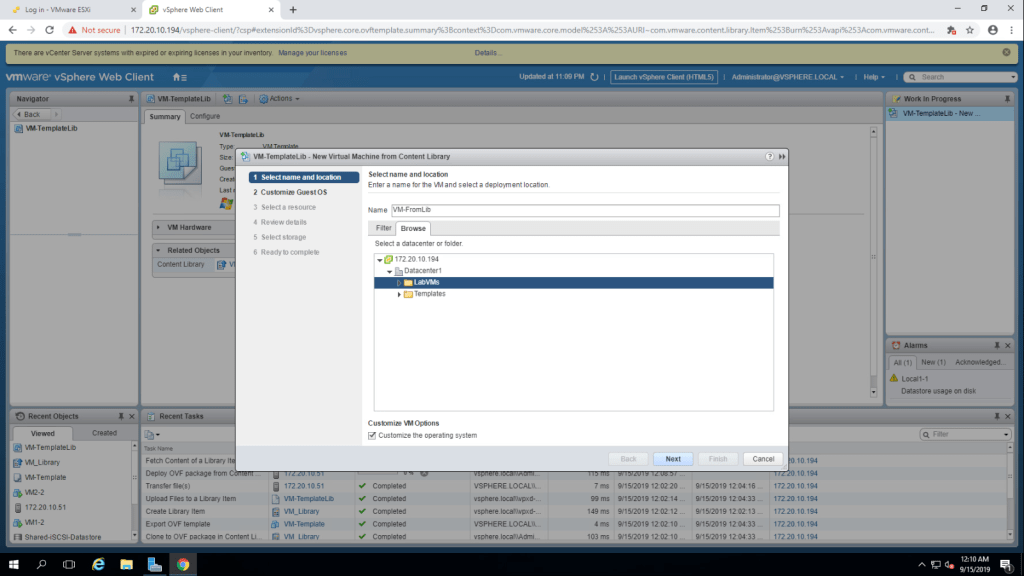Collapse the Datacenter1 tree node
This screenshot has width=1024, height=576.
pyautogui.click(x=389, y=271)
